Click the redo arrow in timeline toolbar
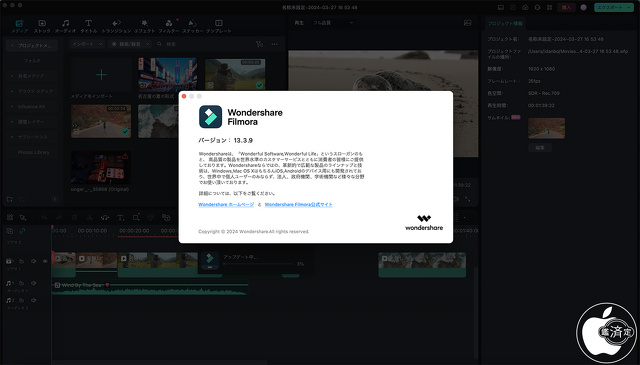This screenshot has width=640, height=365. (59, 218)
